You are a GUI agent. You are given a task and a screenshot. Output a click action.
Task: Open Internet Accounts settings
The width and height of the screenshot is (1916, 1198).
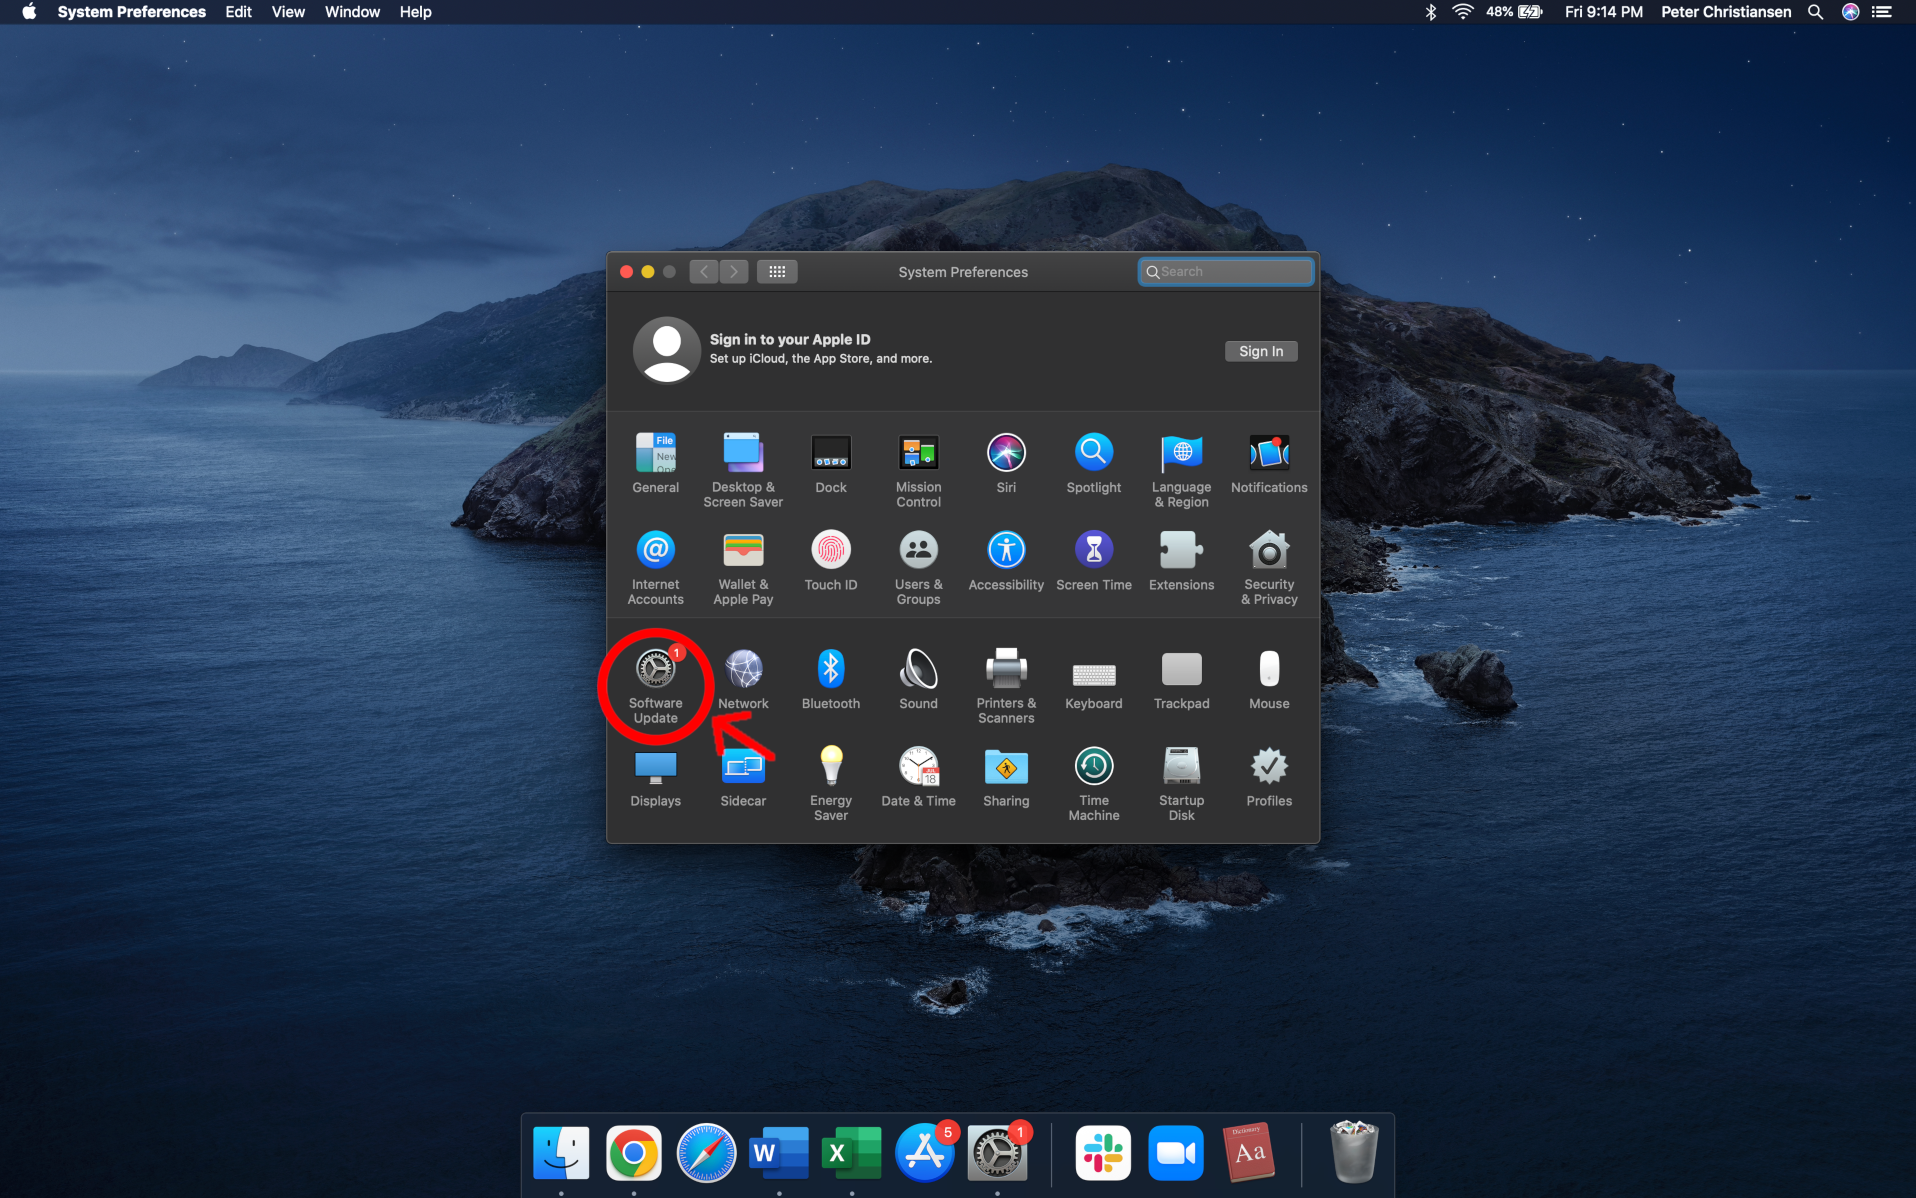[655, 567]
